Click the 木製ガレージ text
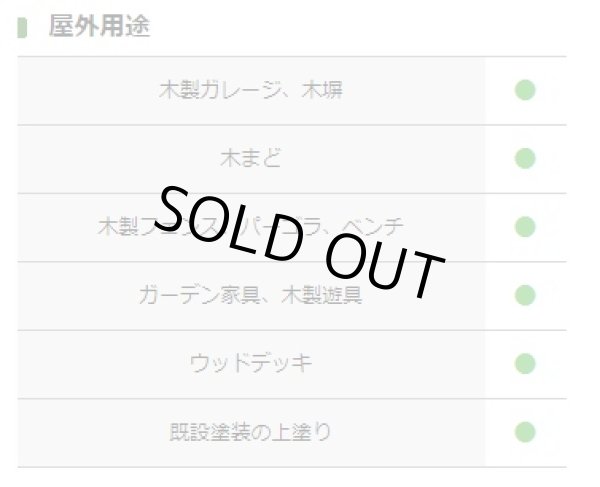The height and width of the screenshot is (487, 600). click(230, 91)
